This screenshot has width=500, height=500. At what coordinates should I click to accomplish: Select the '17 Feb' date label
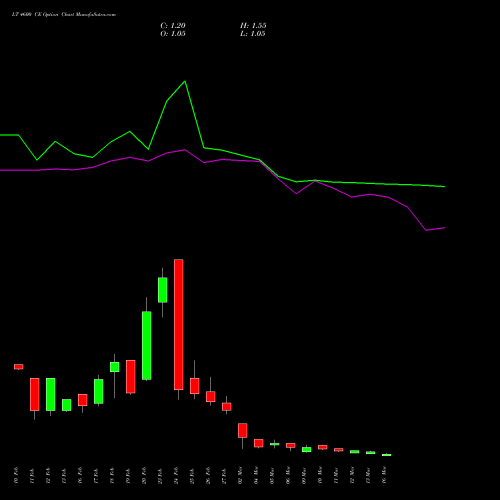97,475
